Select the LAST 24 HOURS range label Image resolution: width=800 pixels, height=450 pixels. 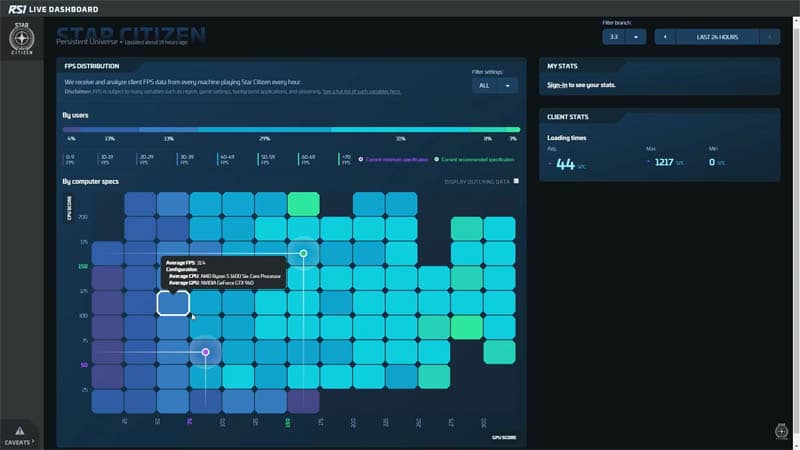coord(717,37)
